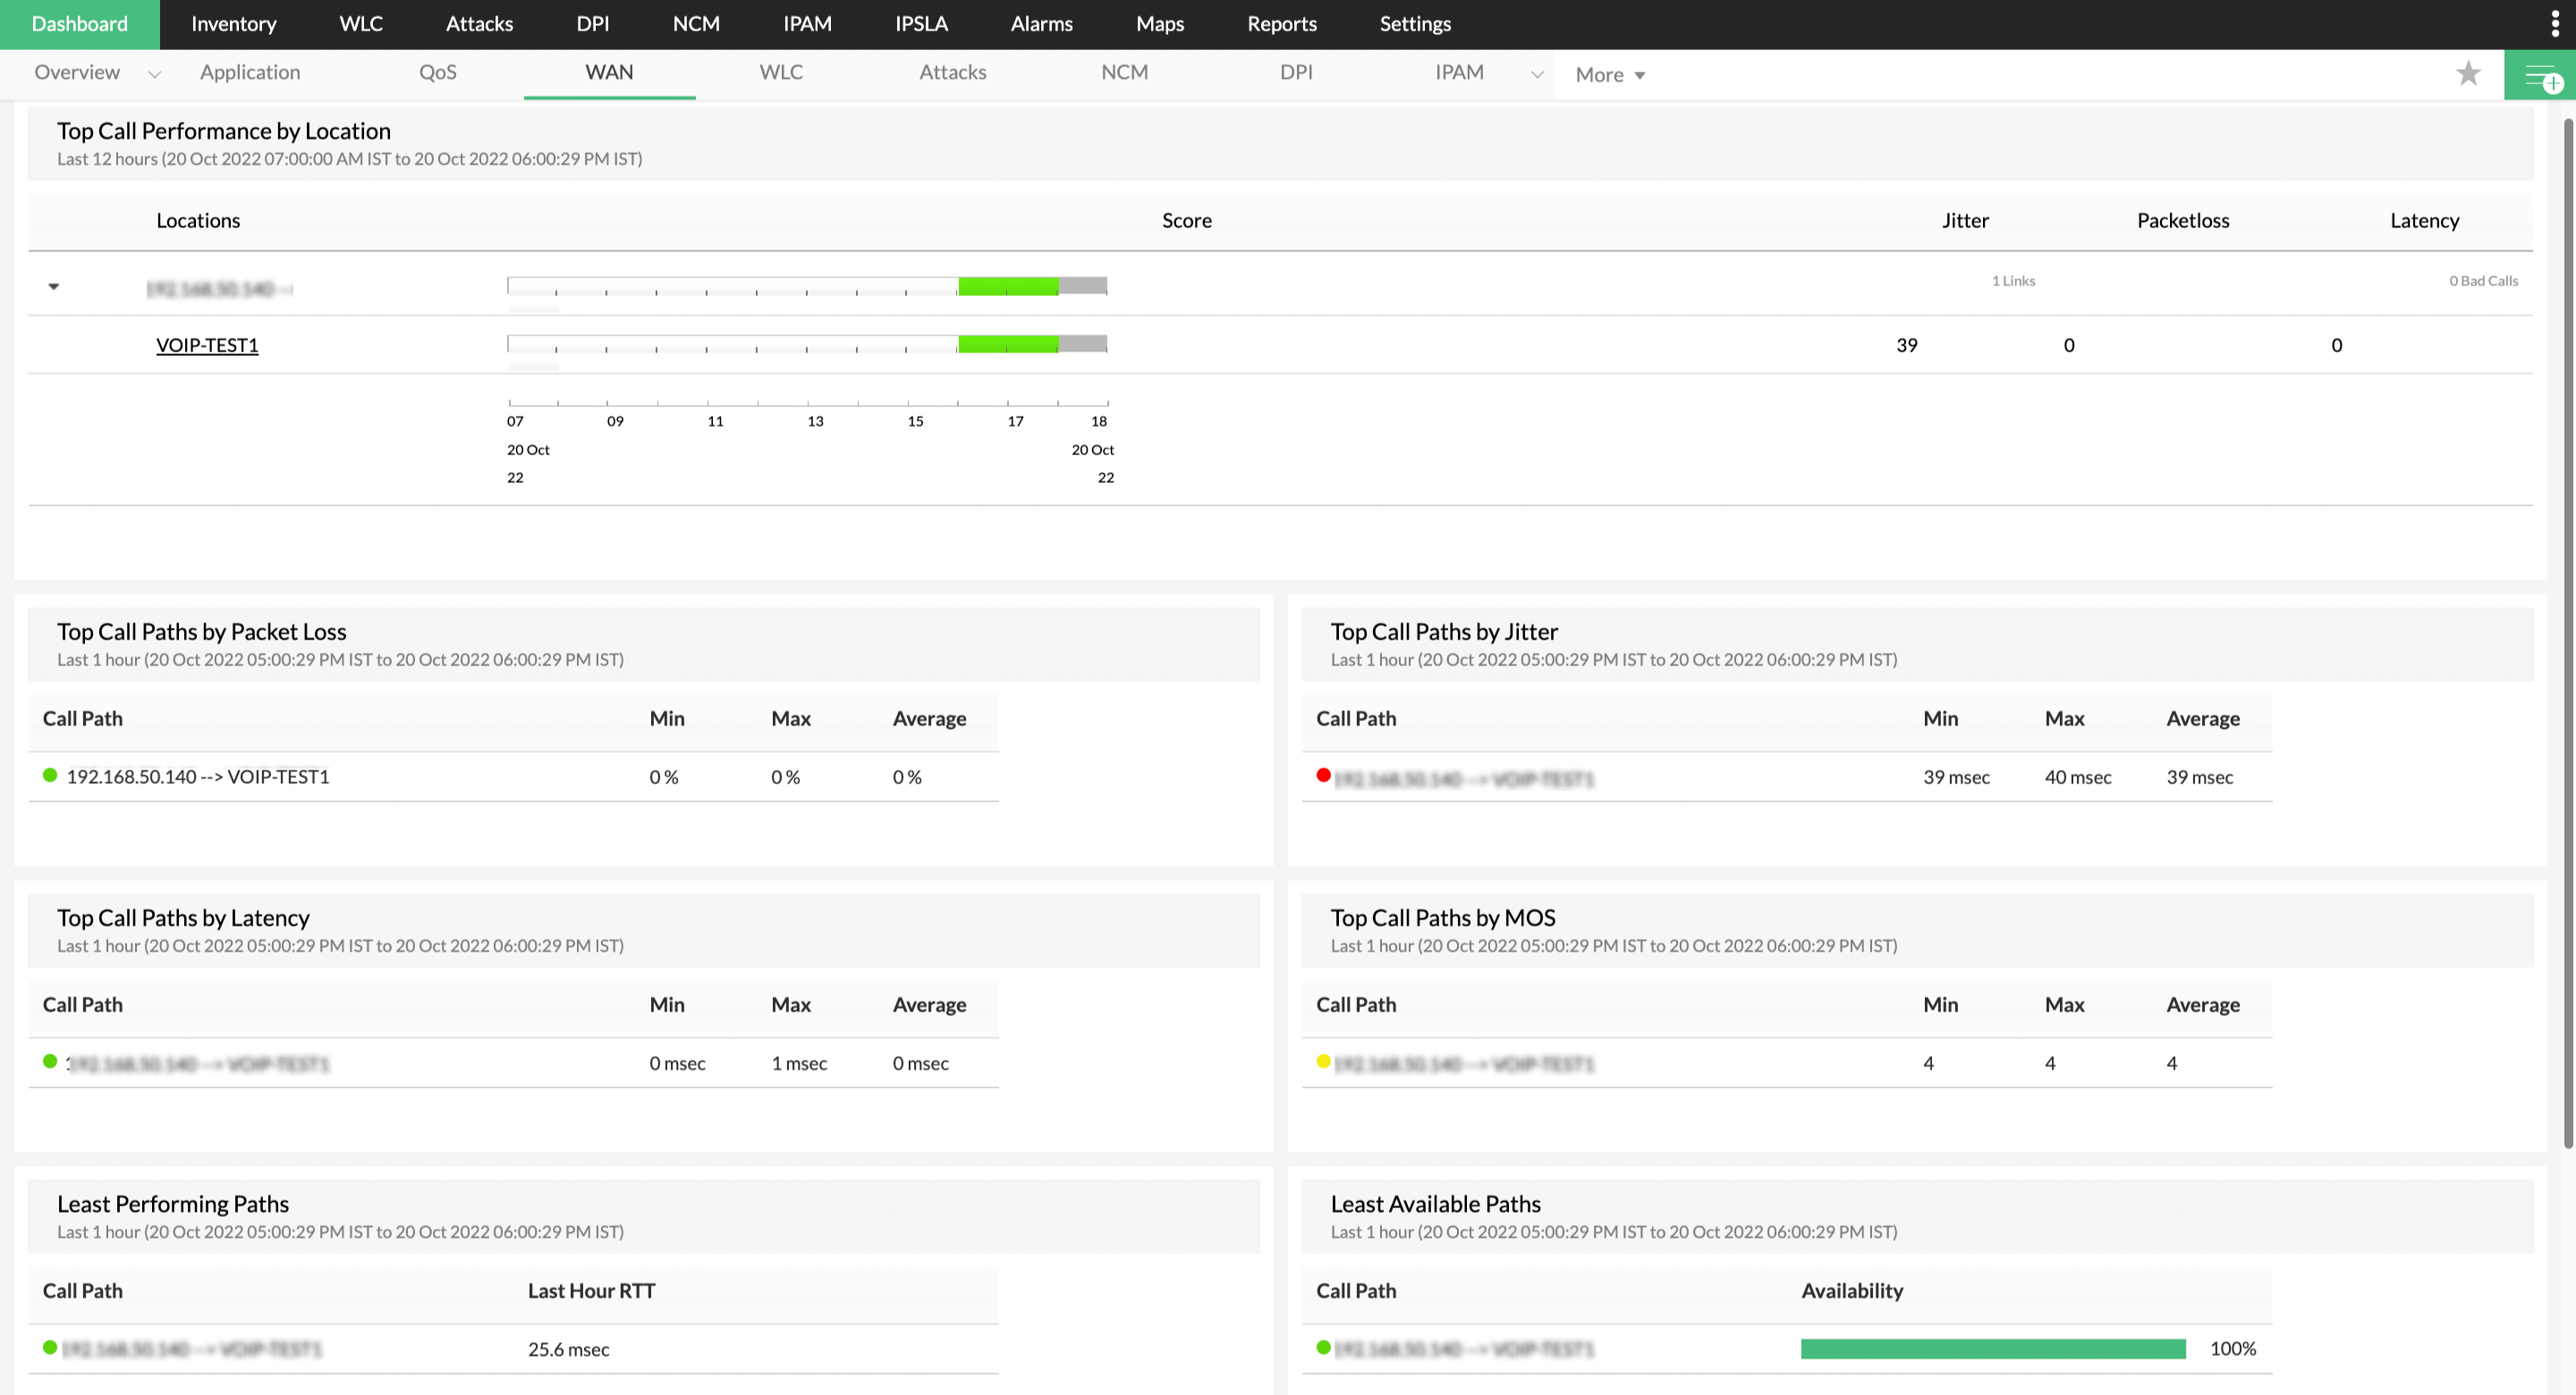This screenshot has width=2576, height=1395.
Task: Click green status dot in Latency row
Action: pyautogui.click(x=50, y=1061)
